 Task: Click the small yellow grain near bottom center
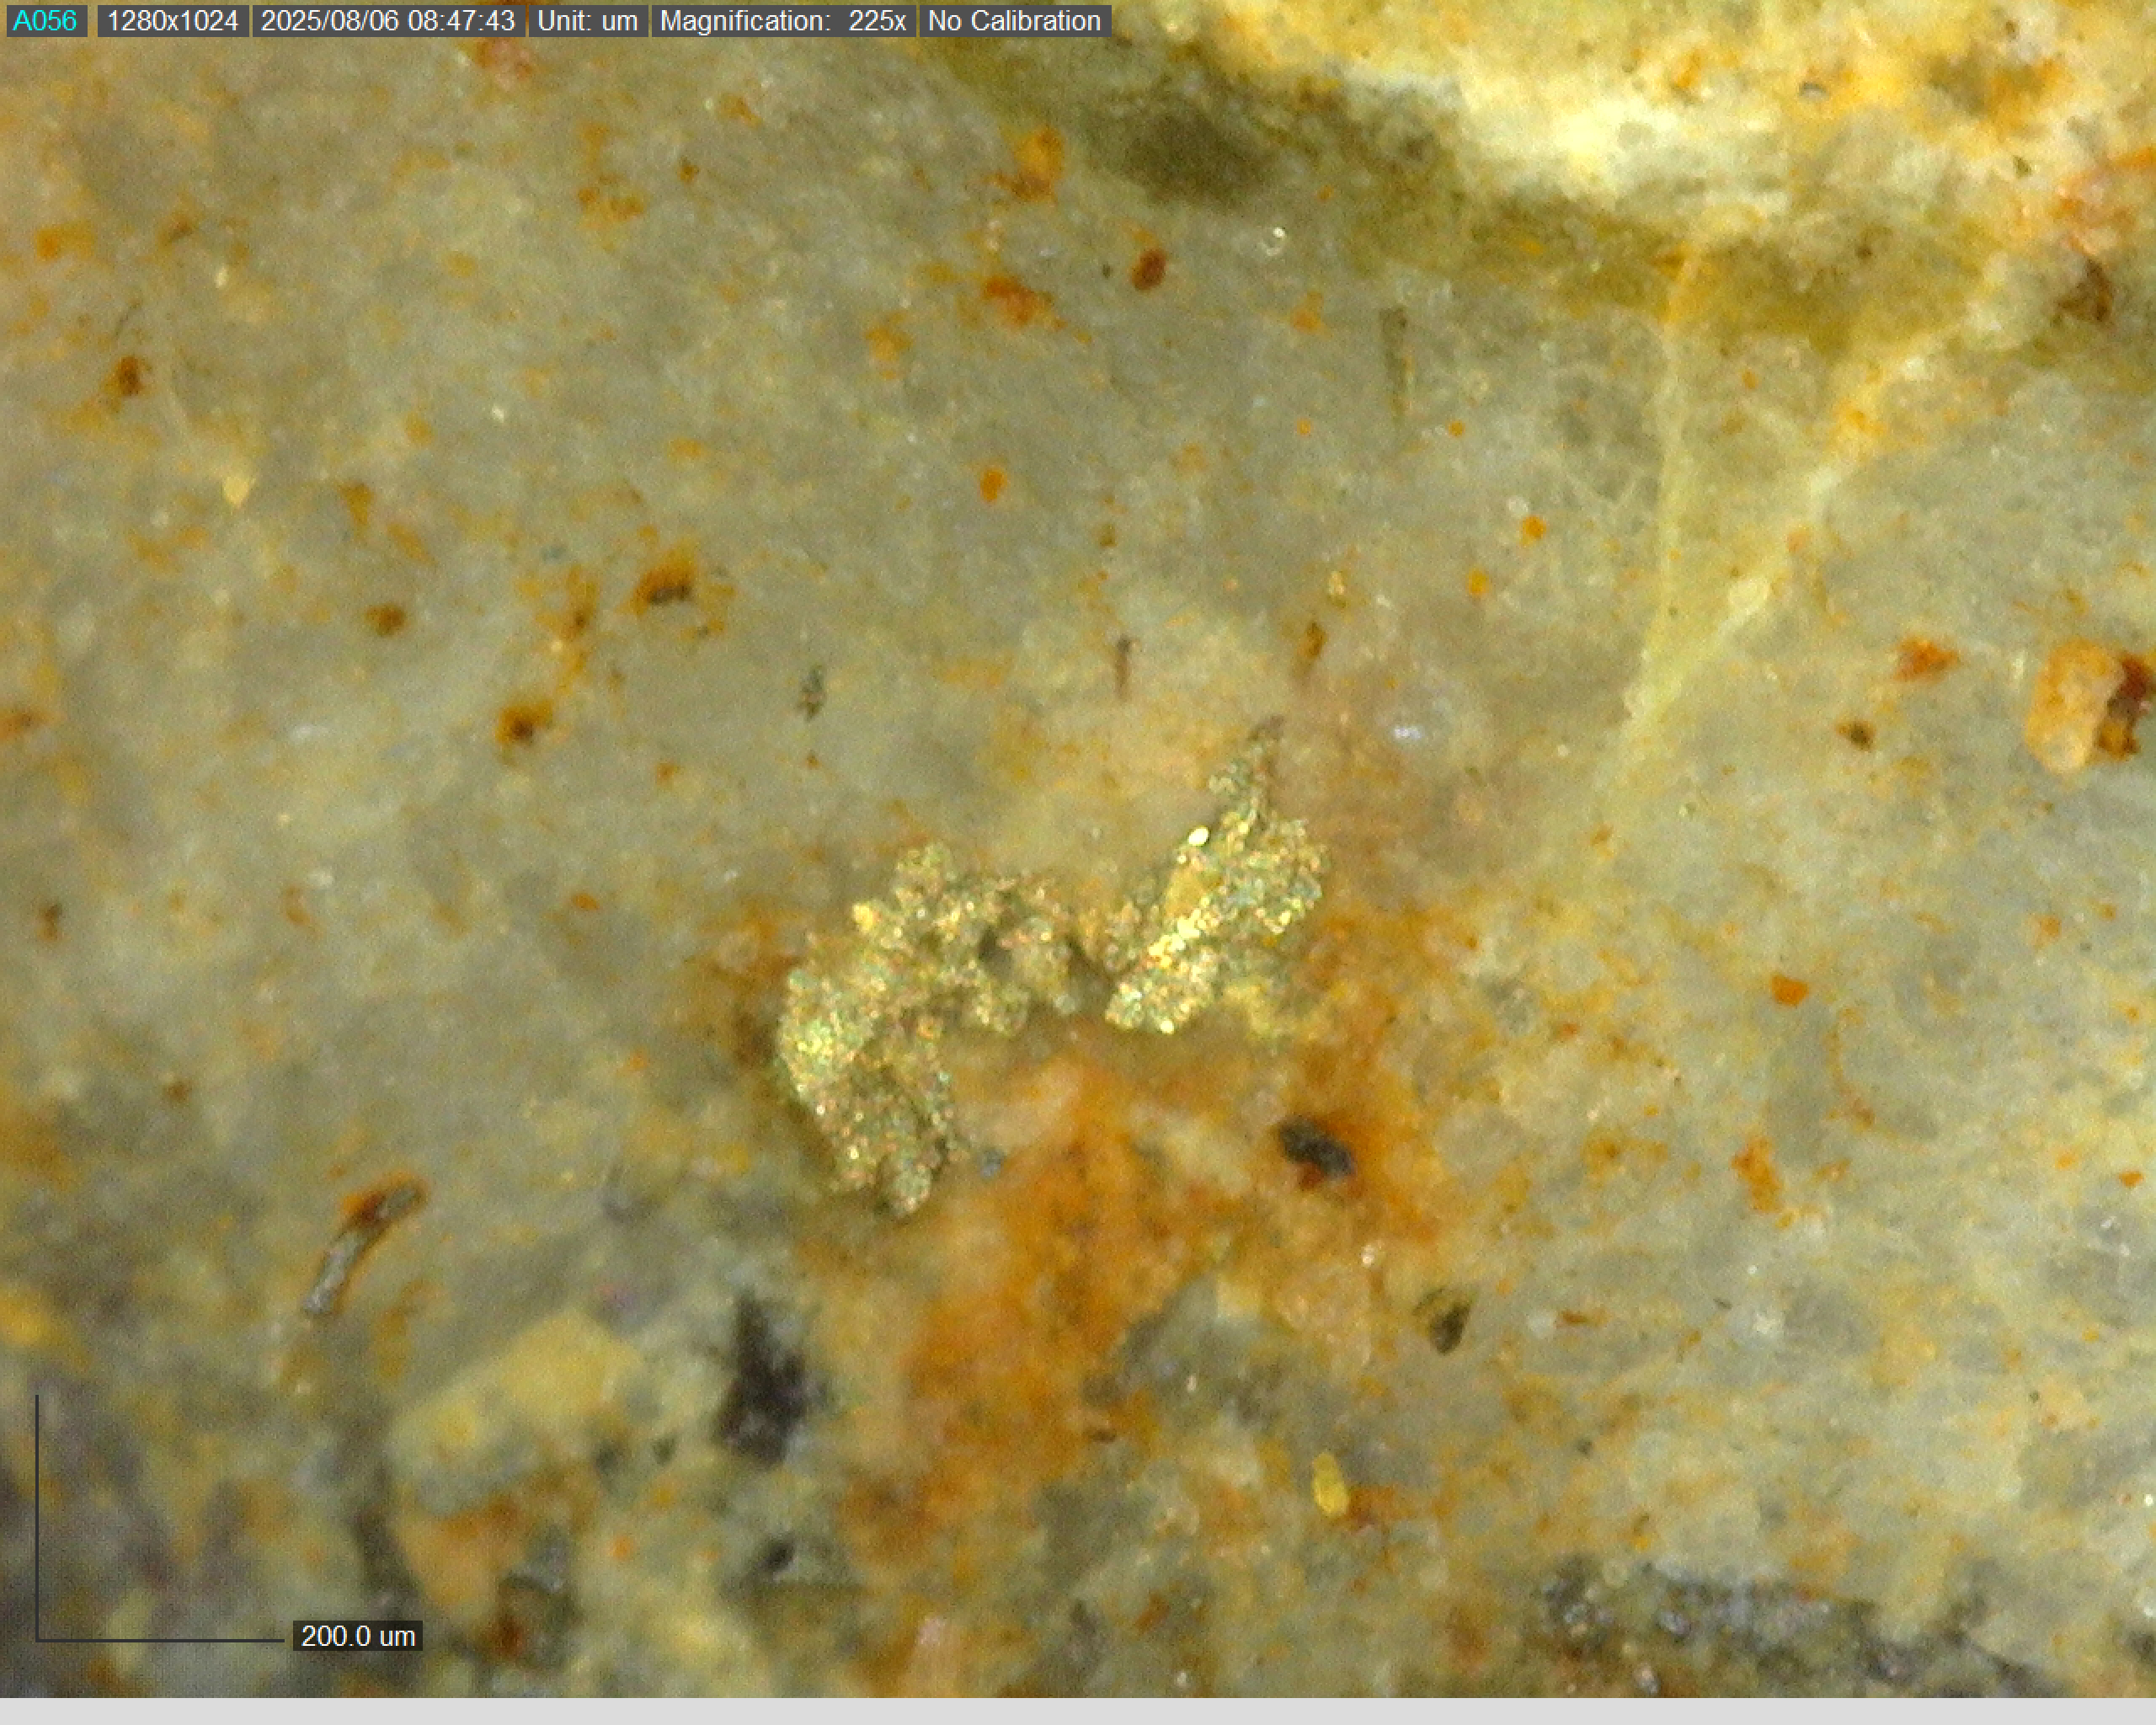tap(1329, 1487)
